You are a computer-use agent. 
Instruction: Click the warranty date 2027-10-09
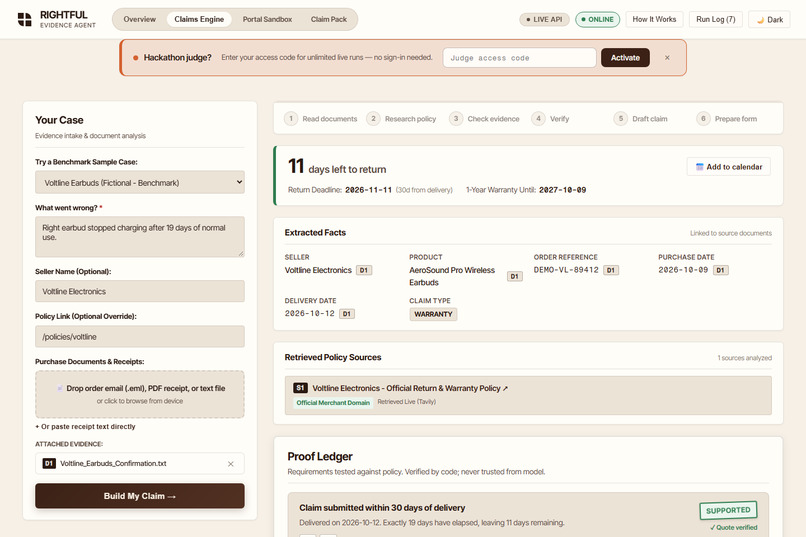pos(562,190)
